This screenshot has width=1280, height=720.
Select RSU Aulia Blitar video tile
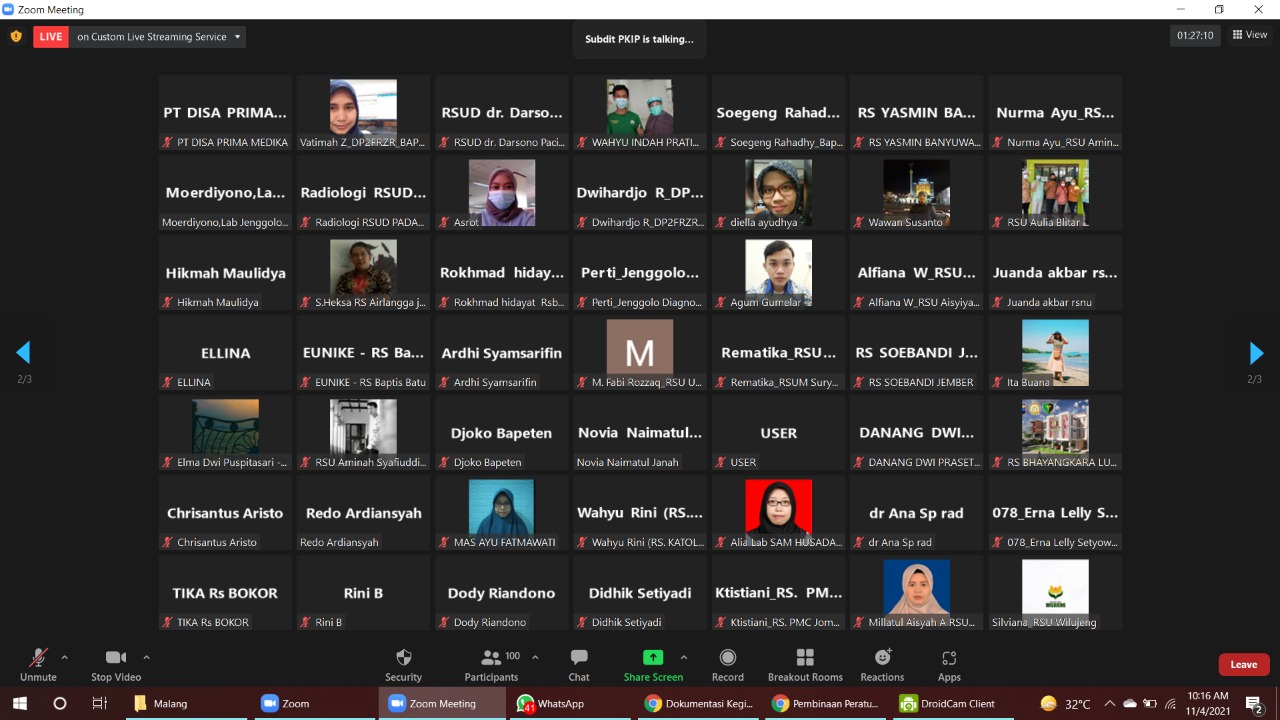(1055, 193)
